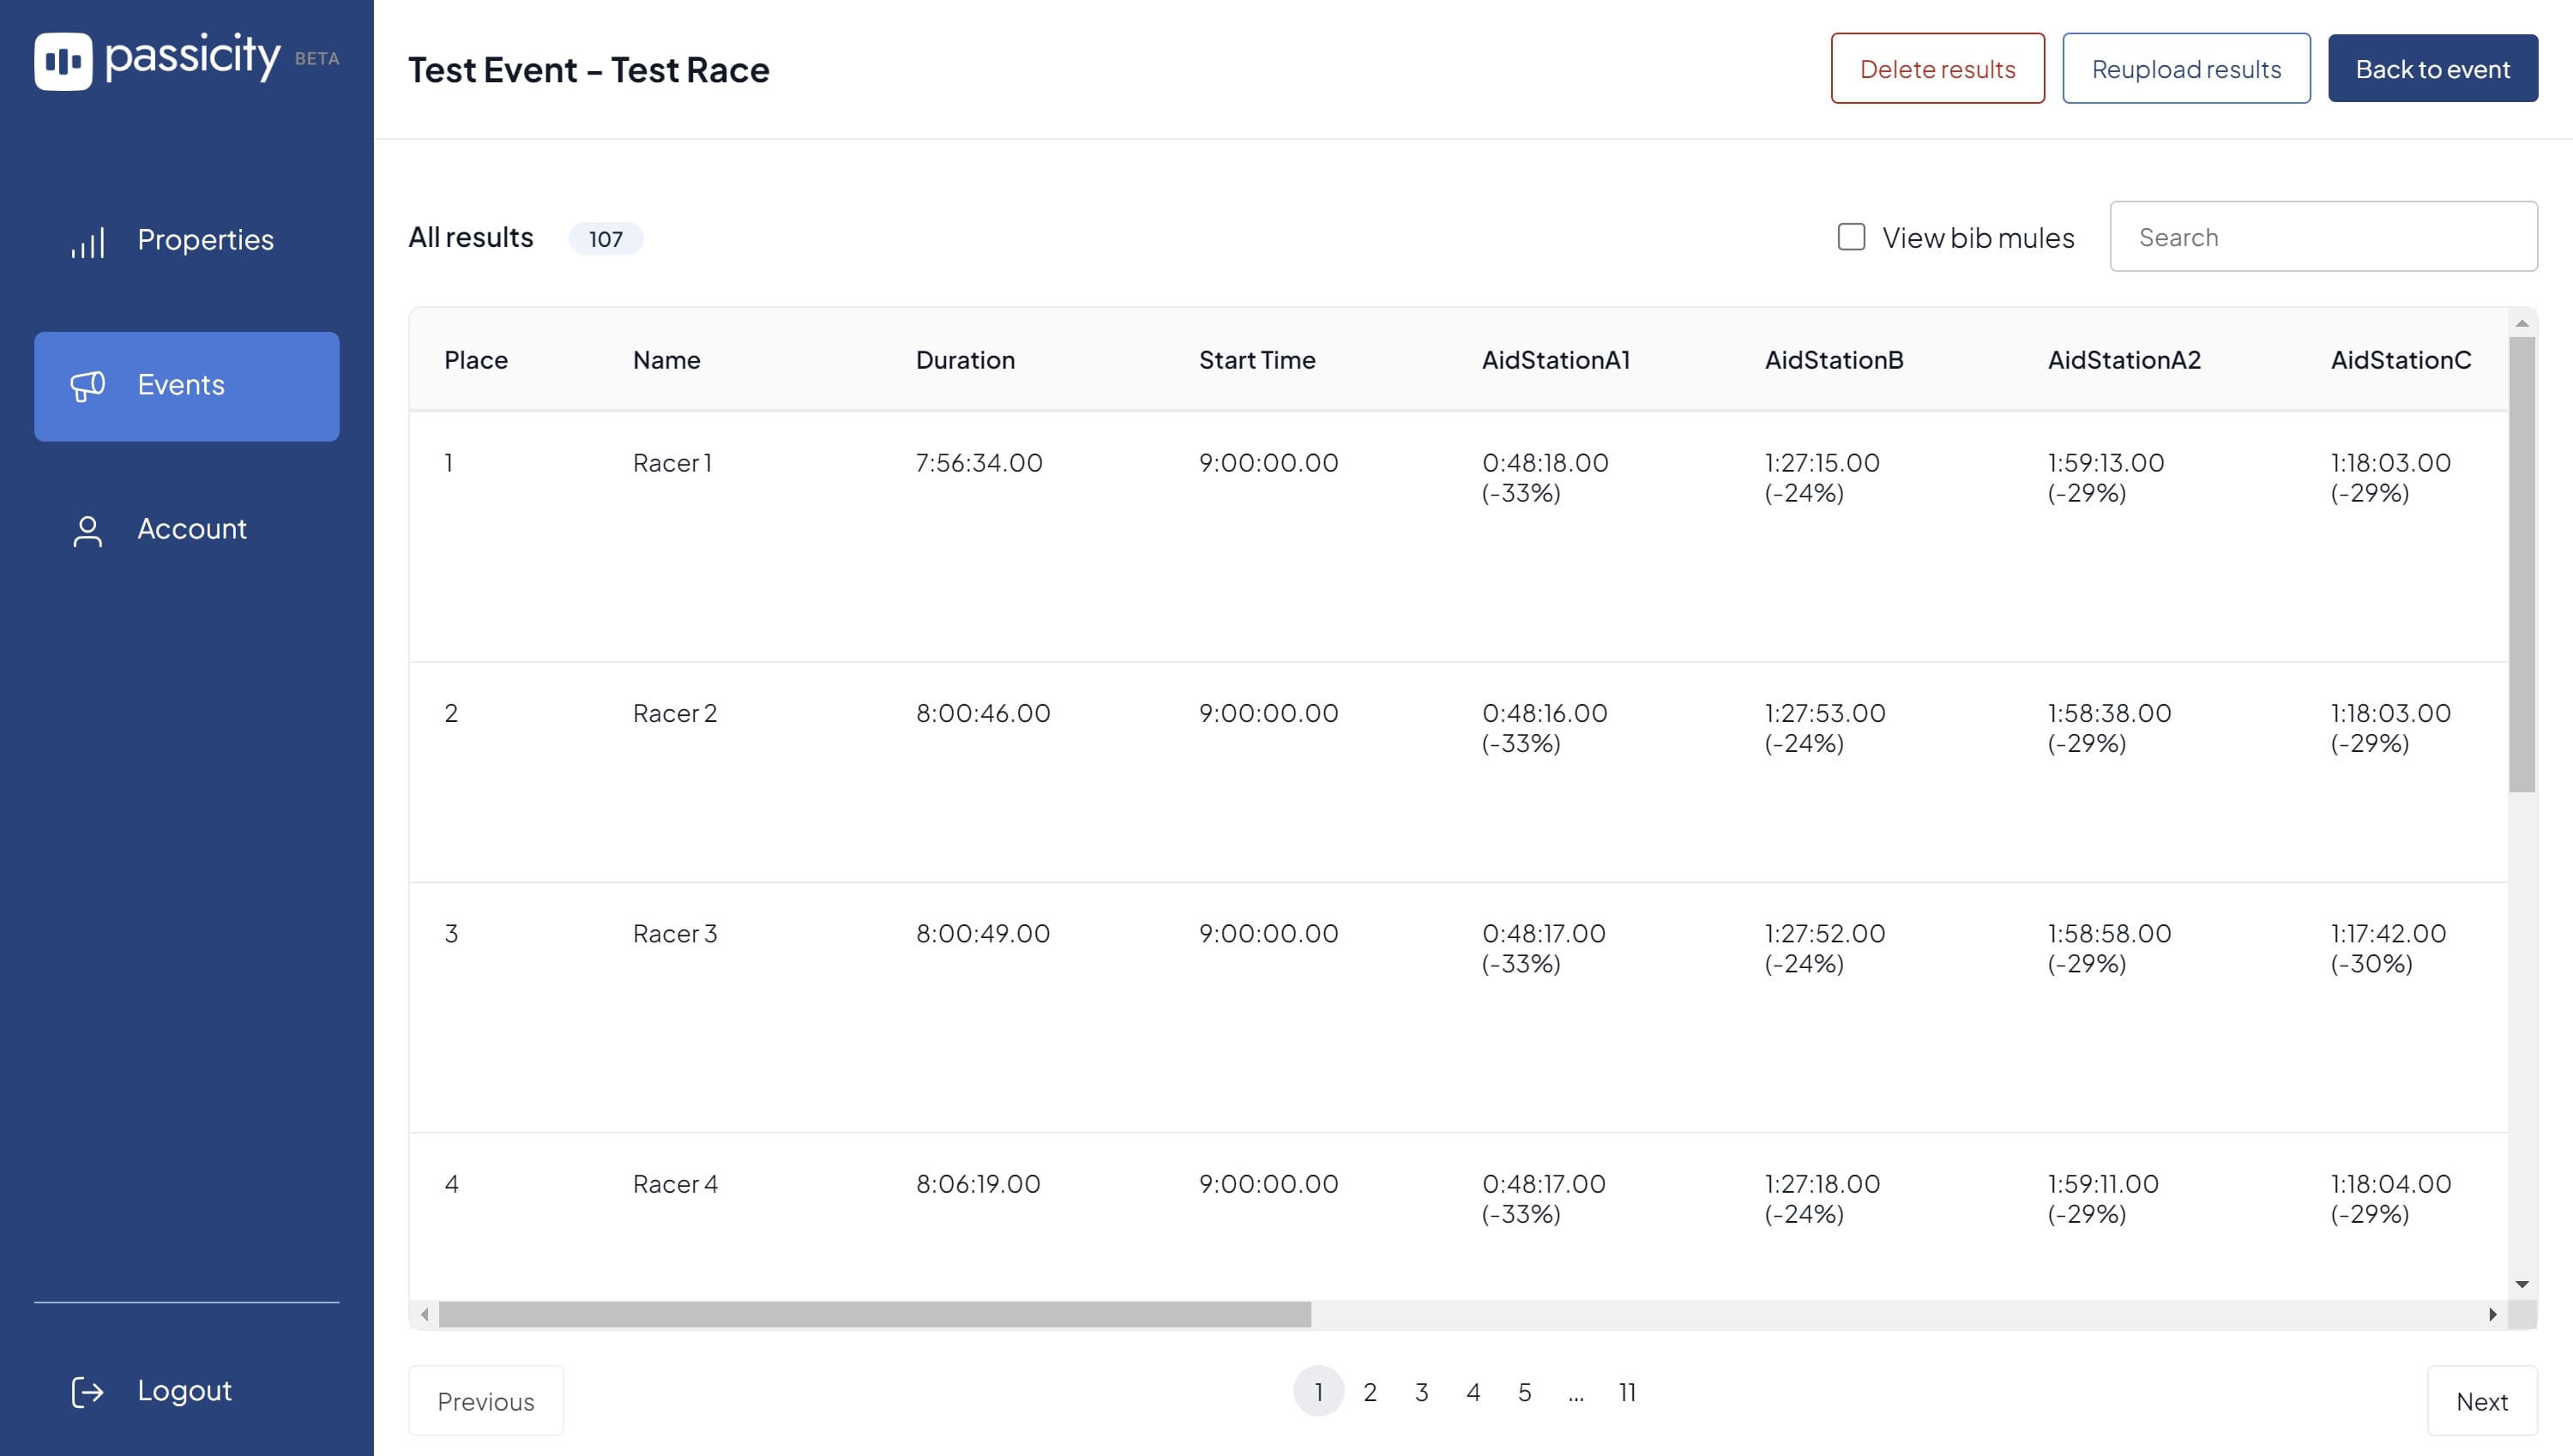Select the Properties bar-chart icon
Screen dimensions: 2573x1456
click(88, 241)
